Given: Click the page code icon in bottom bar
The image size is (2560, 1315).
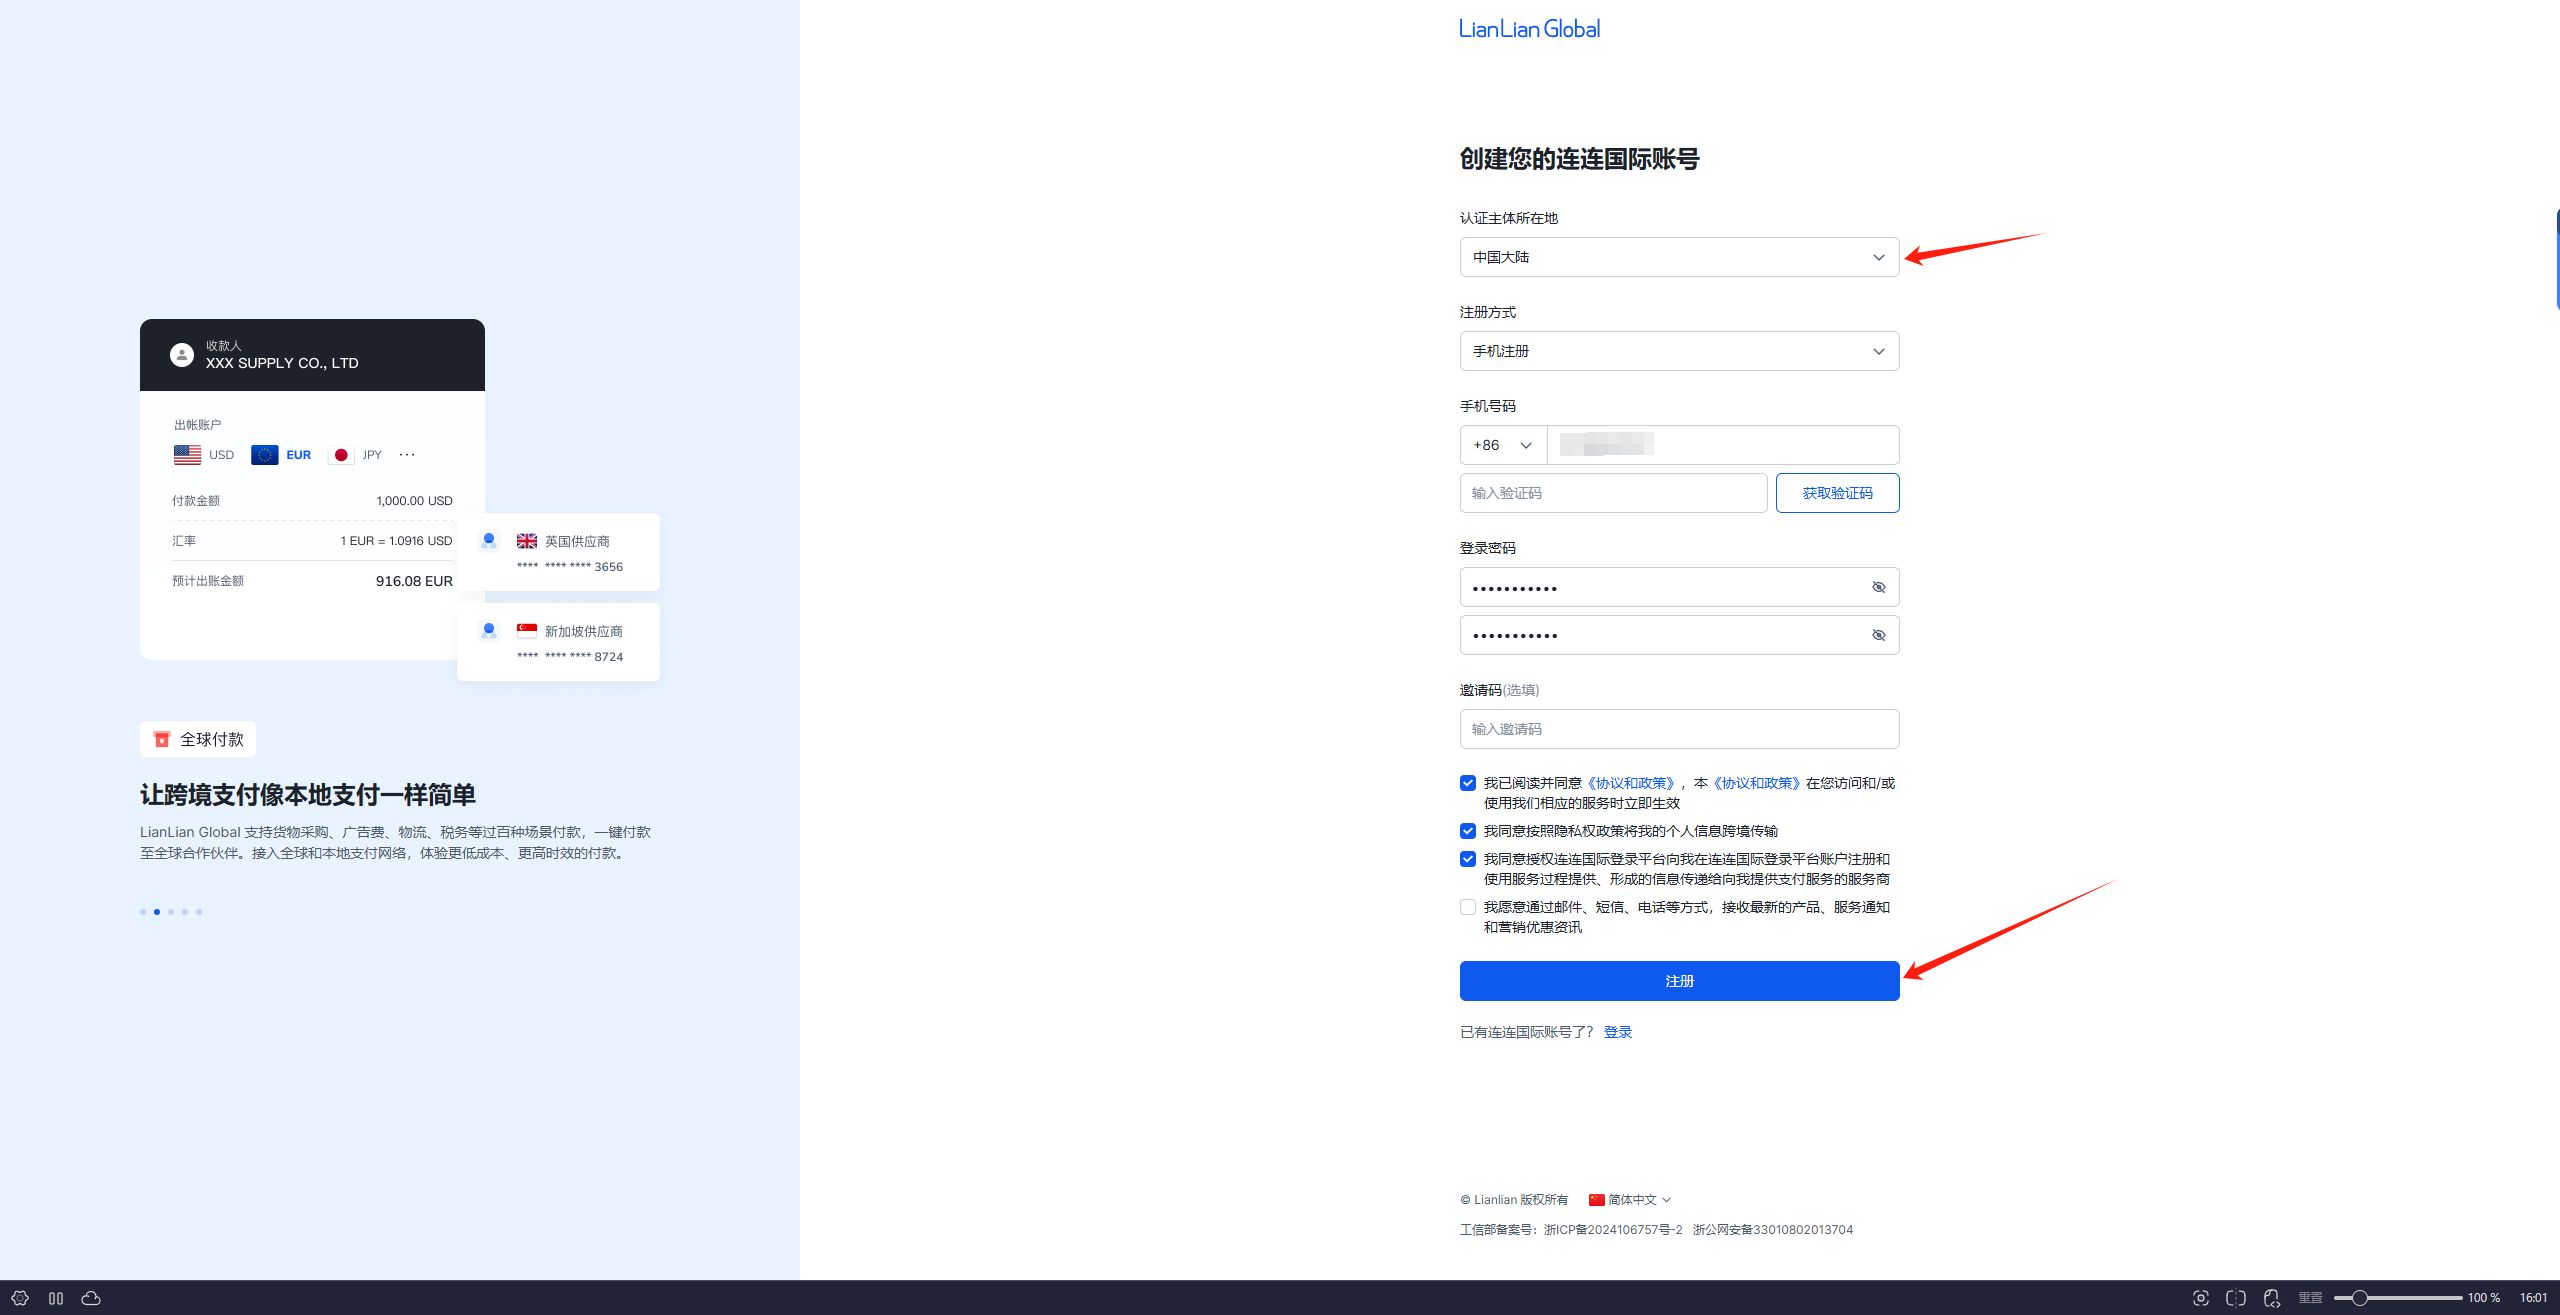Looking at the screenshot, I should point(2272,1298).
